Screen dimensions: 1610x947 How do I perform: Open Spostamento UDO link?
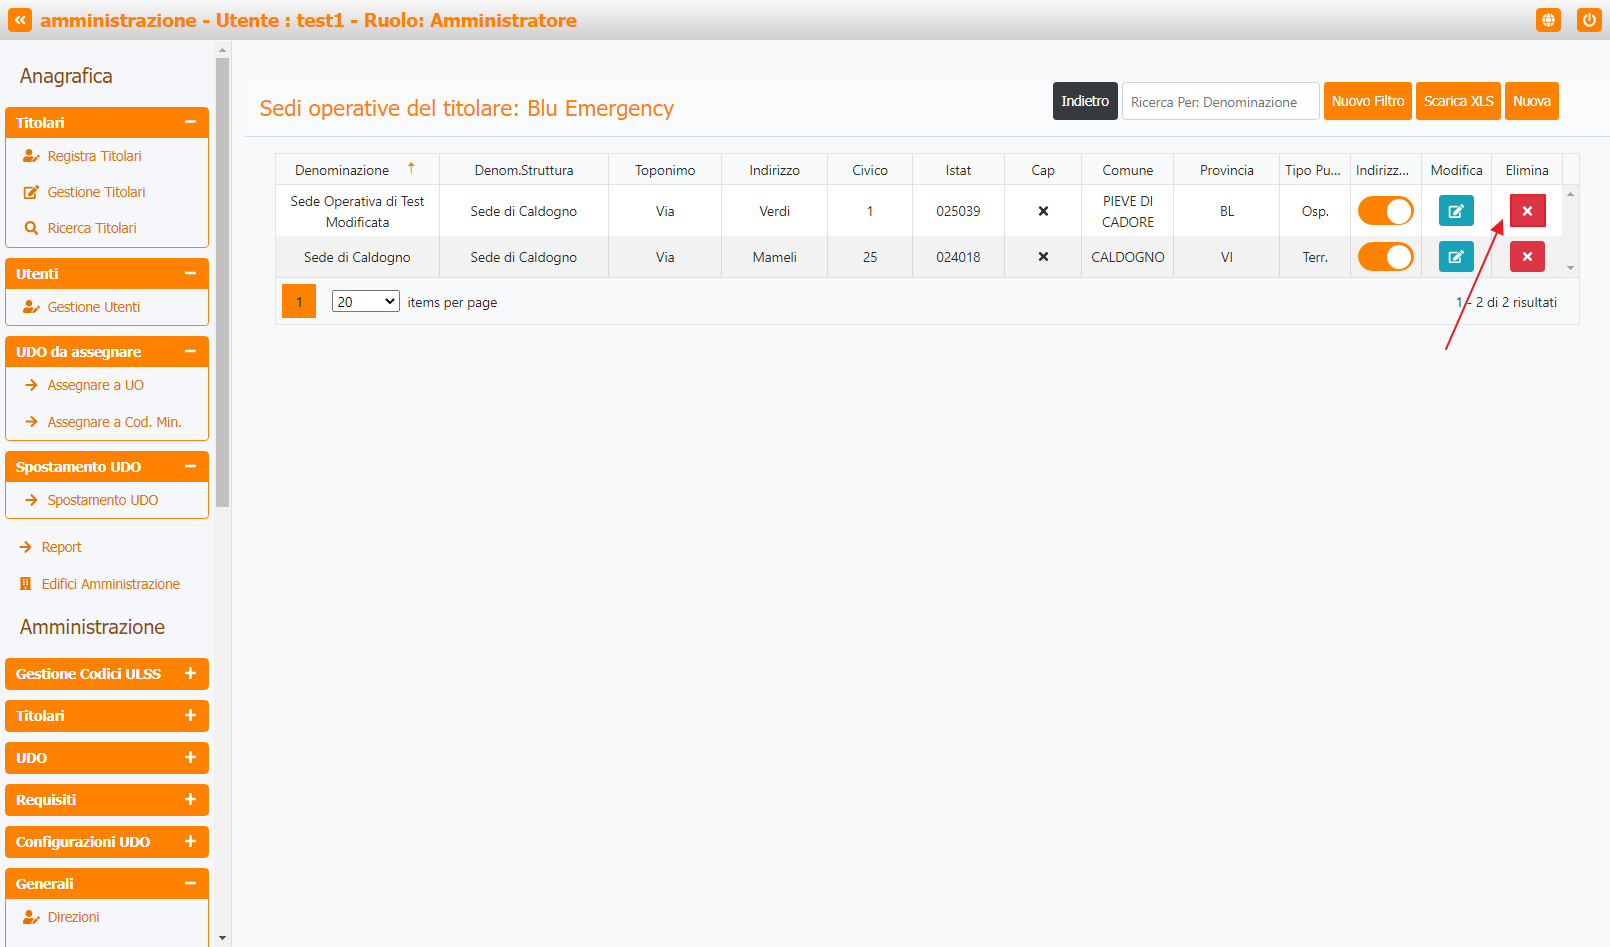(103, 500)
